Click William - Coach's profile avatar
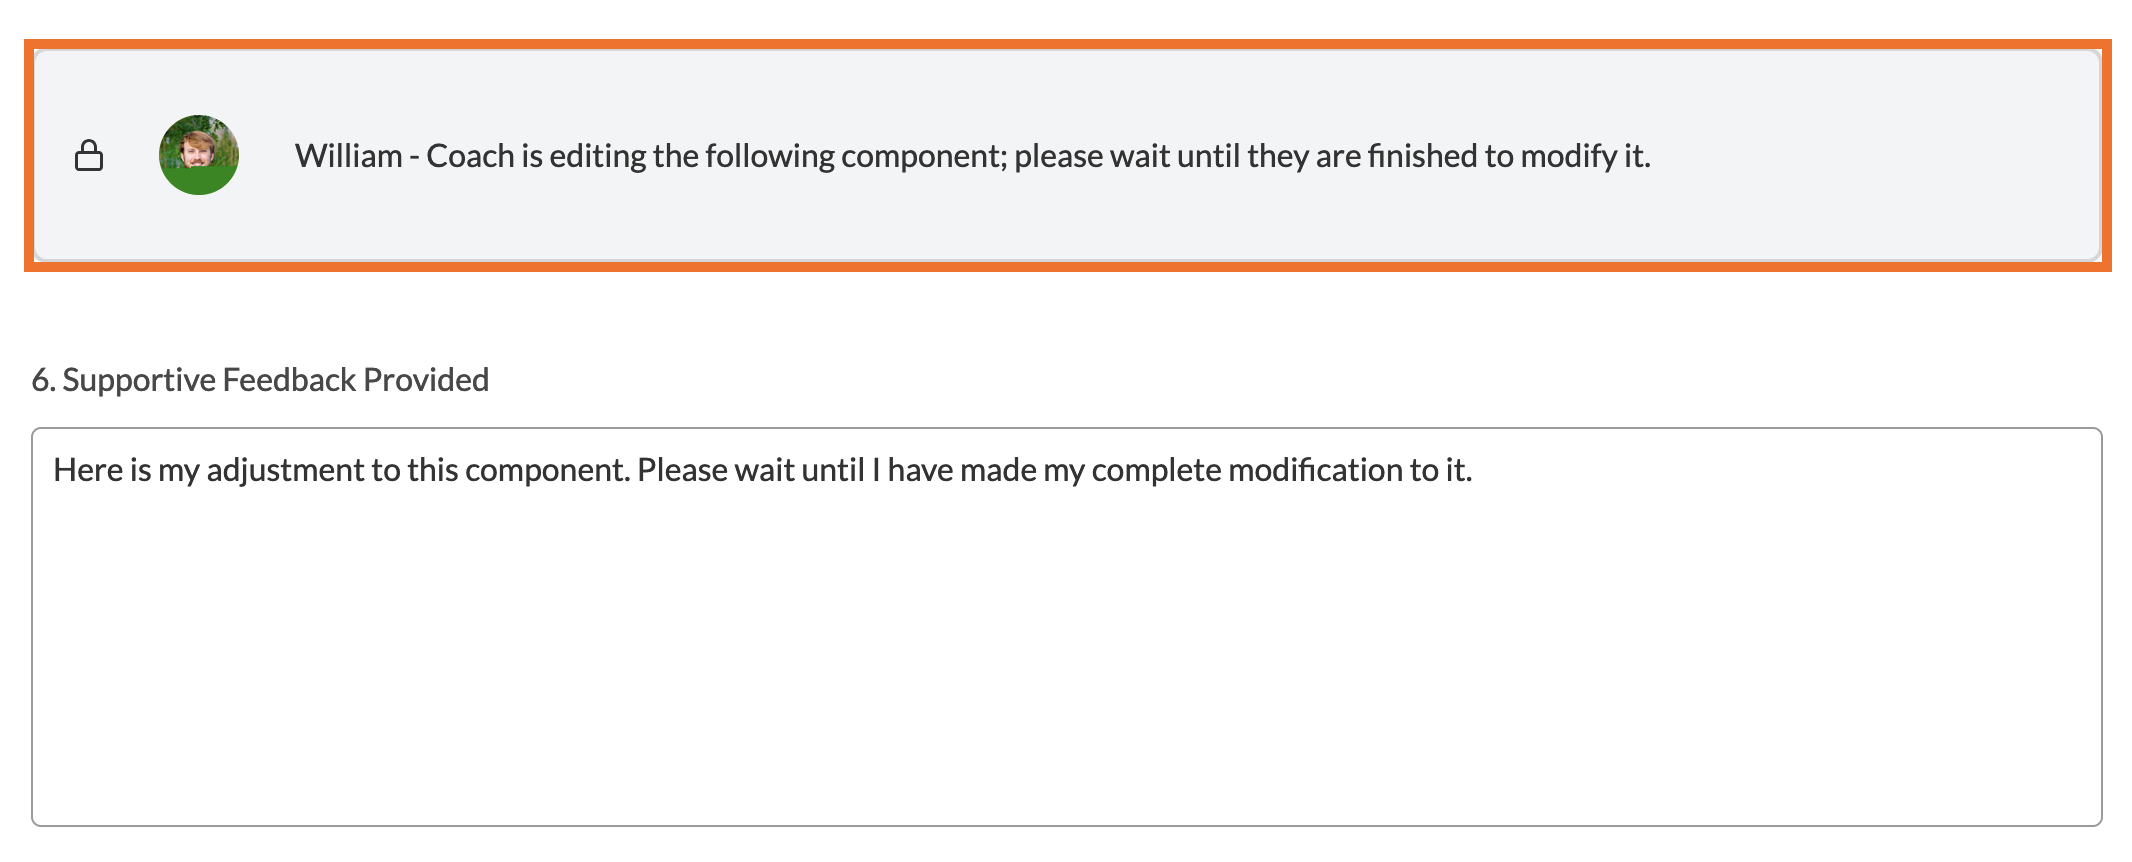The image size is (2132, 862). 198,155
